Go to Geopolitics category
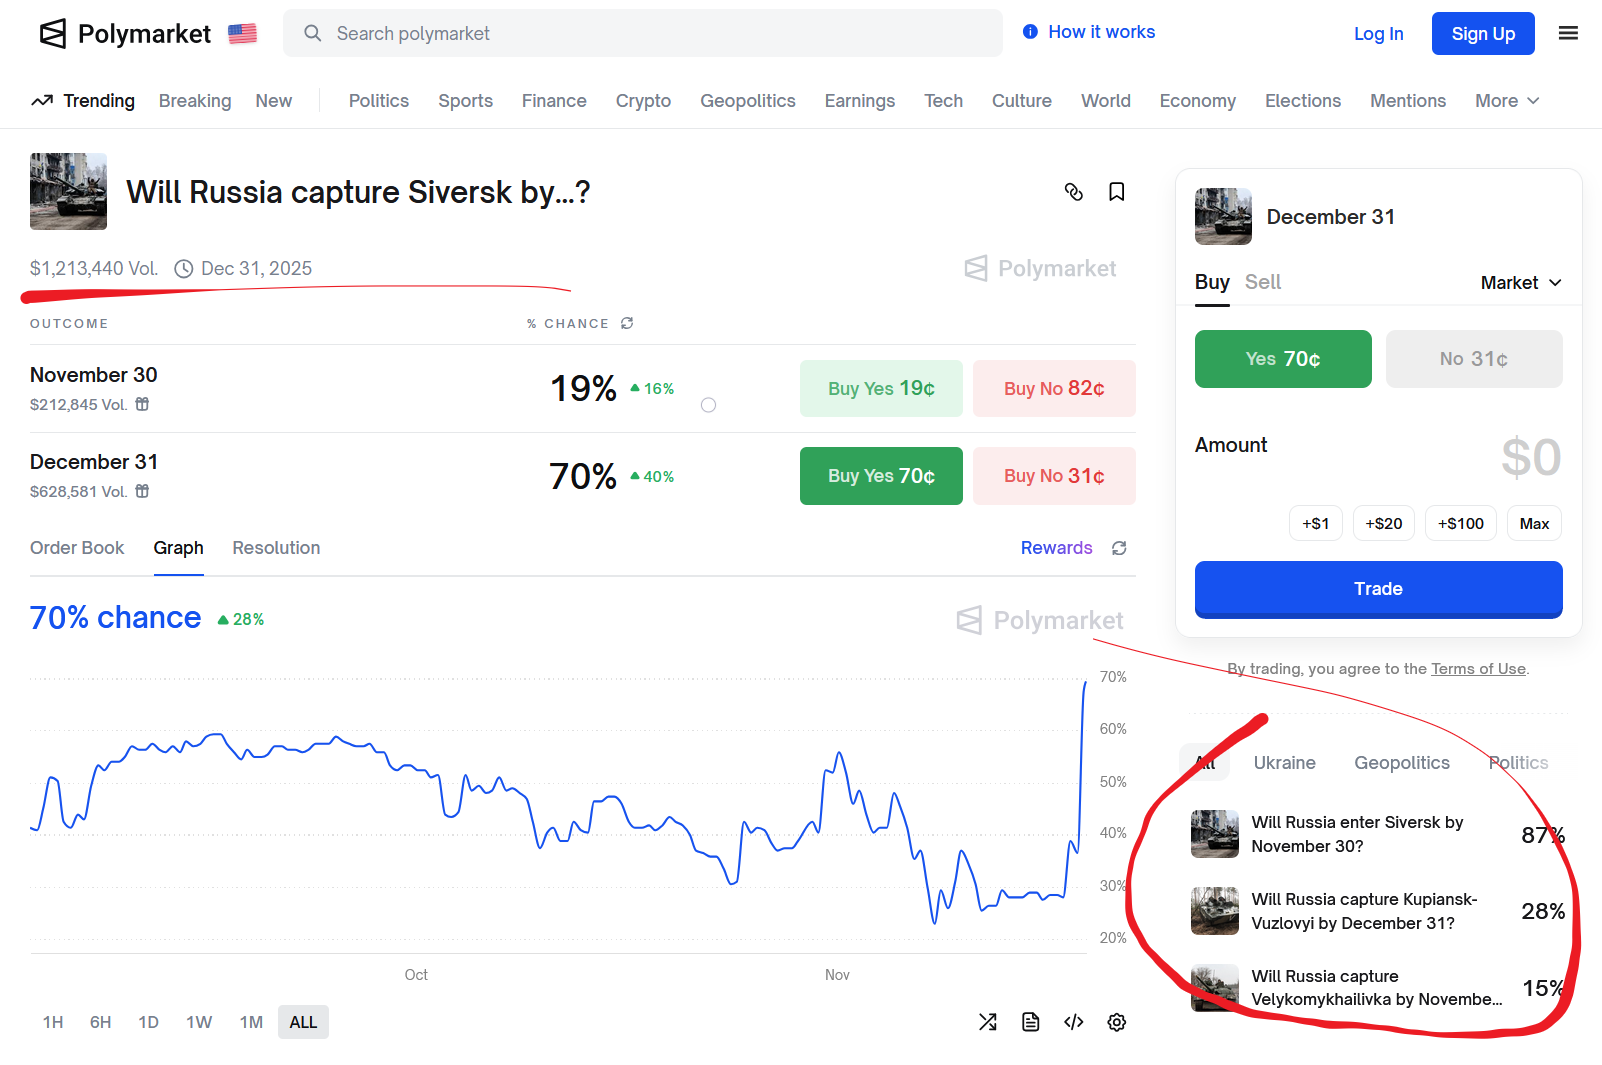 coord(748,101)
